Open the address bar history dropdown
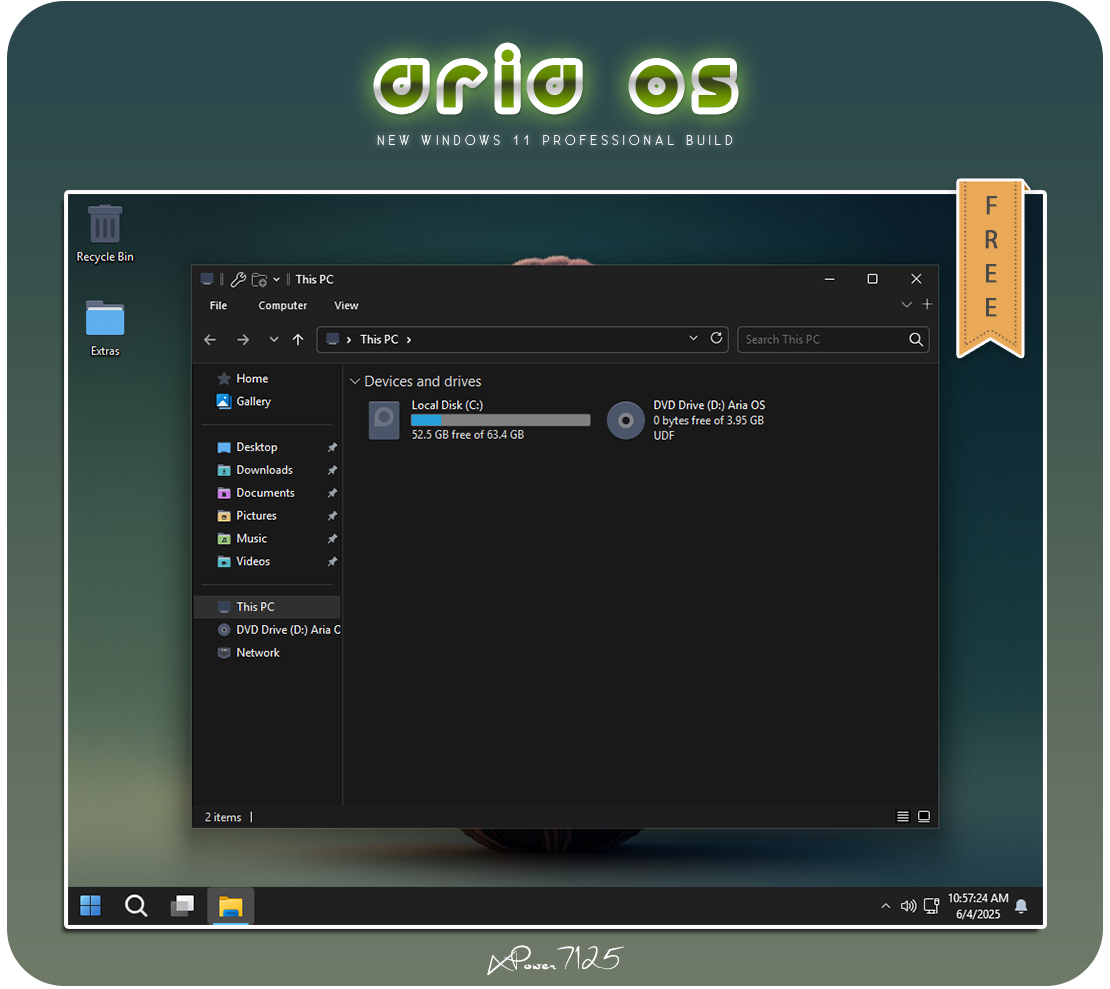Image resolution: width=1110 pixels, height=989 pixels. (693, 338)
